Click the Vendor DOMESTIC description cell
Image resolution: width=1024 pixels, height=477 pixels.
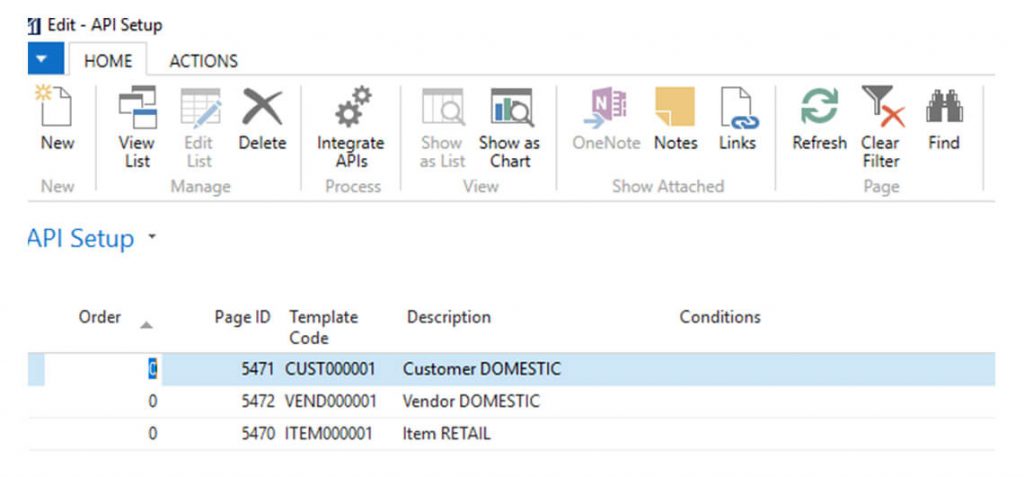coord(471,401)
